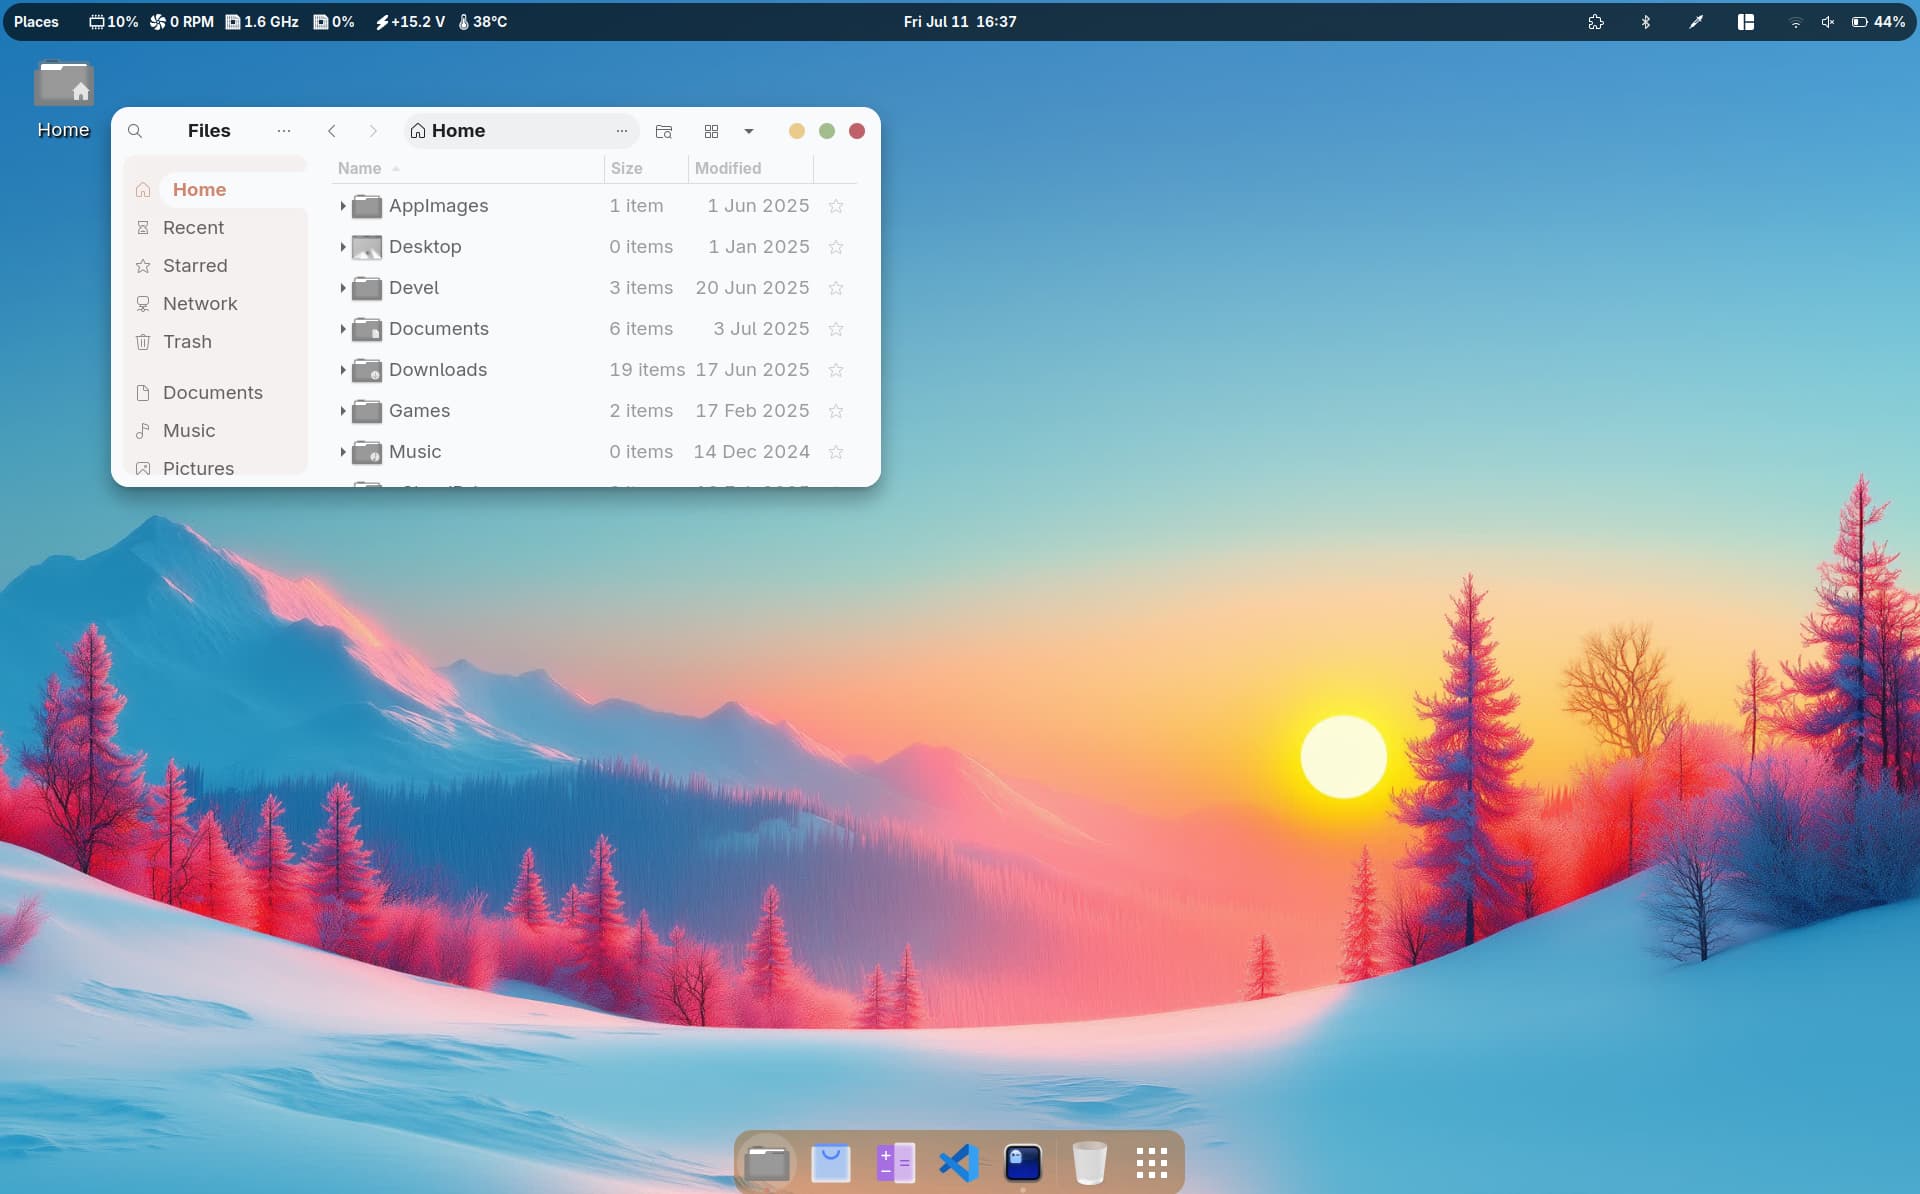Viewport: 1920px width, 1194px height.
Task: Click the Bluetooth icon in top bar
Action: (1646, 21)
